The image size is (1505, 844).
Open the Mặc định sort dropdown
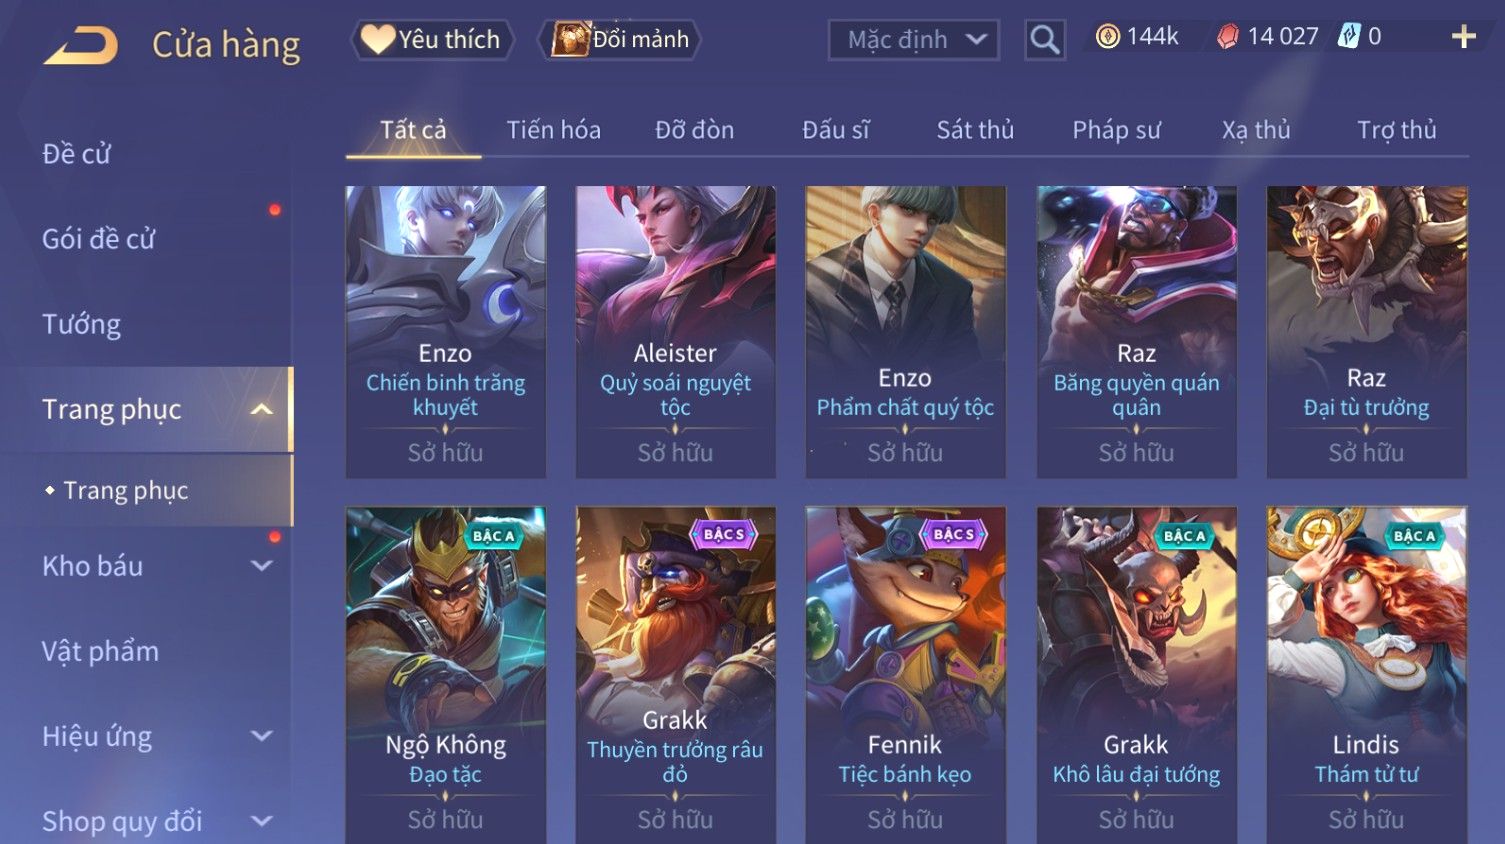[x=913, y=40]
